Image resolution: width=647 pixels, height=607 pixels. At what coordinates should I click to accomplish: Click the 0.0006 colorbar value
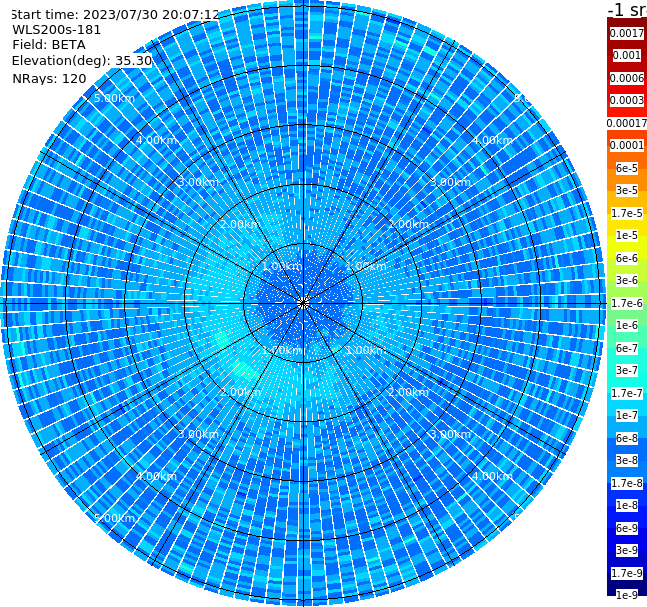point(626,78)
